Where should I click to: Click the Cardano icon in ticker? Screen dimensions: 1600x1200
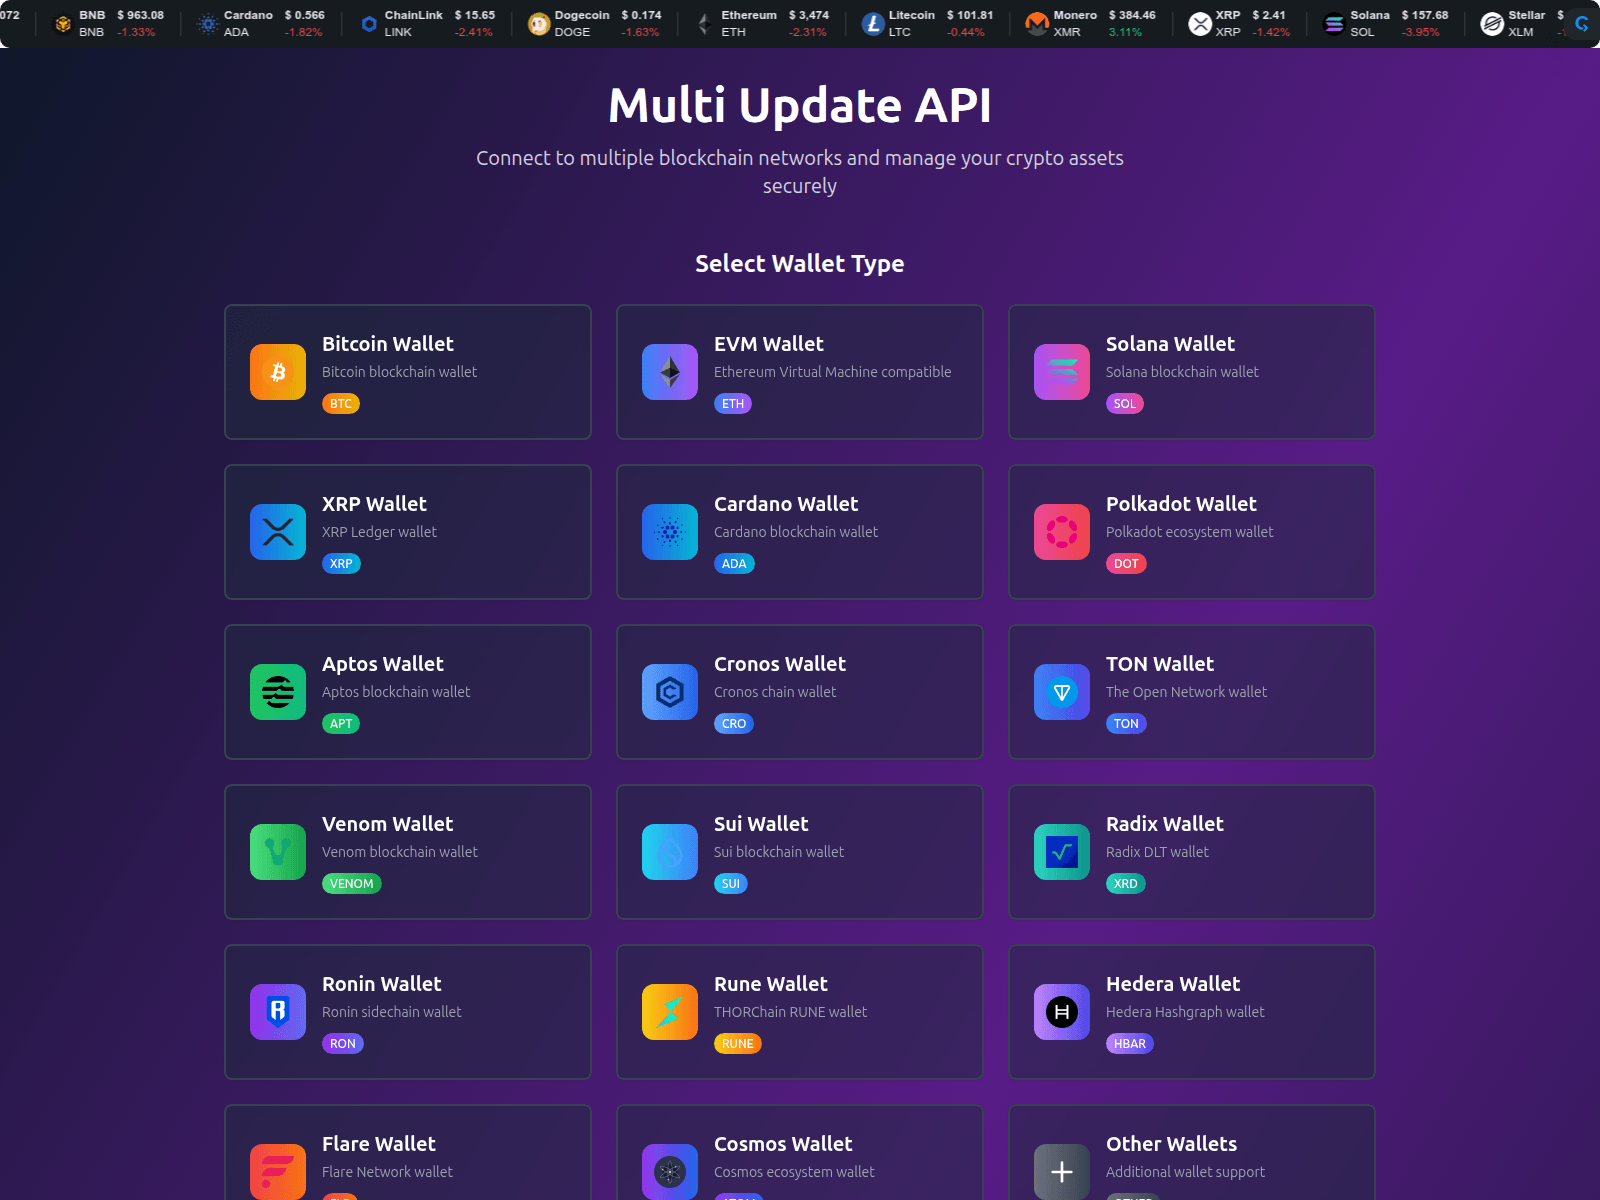208,24
